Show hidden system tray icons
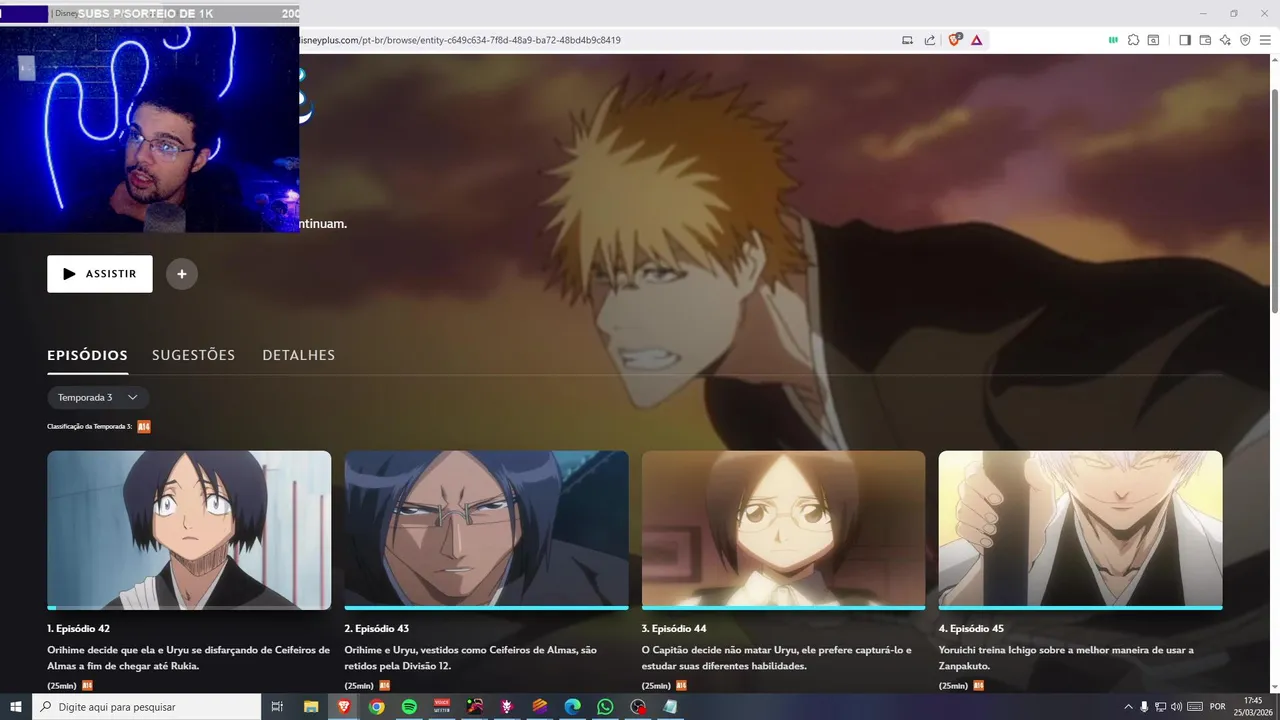This screenshot has height=720, width=1280. point(1129,707)
